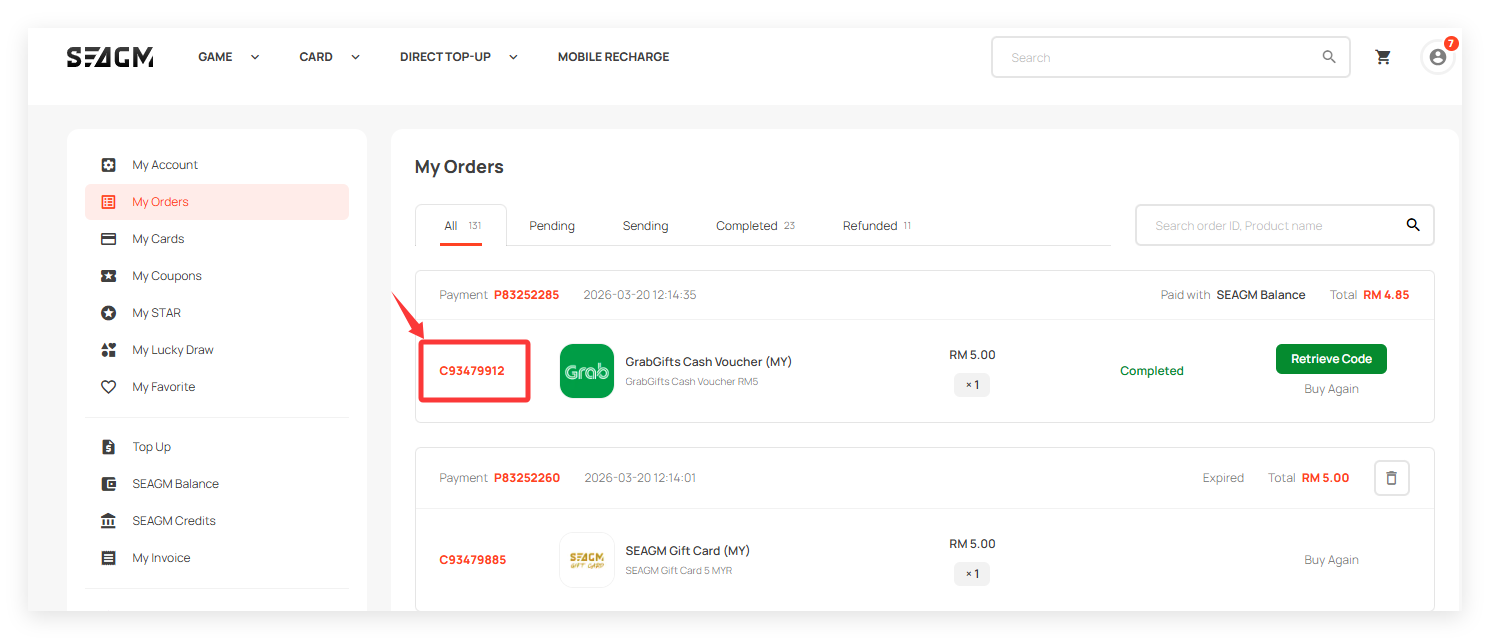Open the shopping cart icon
This screenshot has height=639, width=1490.
pyautogui.click(x=1383, y=57)
